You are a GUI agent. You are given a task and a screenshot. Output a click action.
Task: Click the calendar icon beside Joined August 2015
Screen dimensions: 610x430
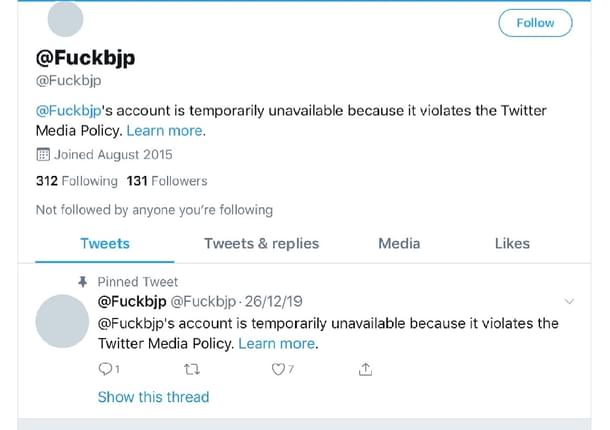point(42,155)
